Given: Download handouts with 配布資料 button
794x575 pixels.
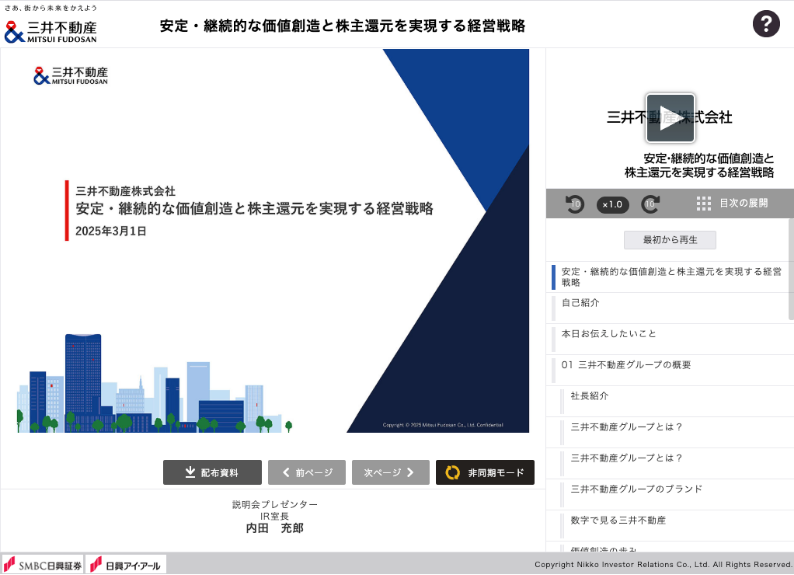Looking at the screenshot, I should click(x=212, y=472).
